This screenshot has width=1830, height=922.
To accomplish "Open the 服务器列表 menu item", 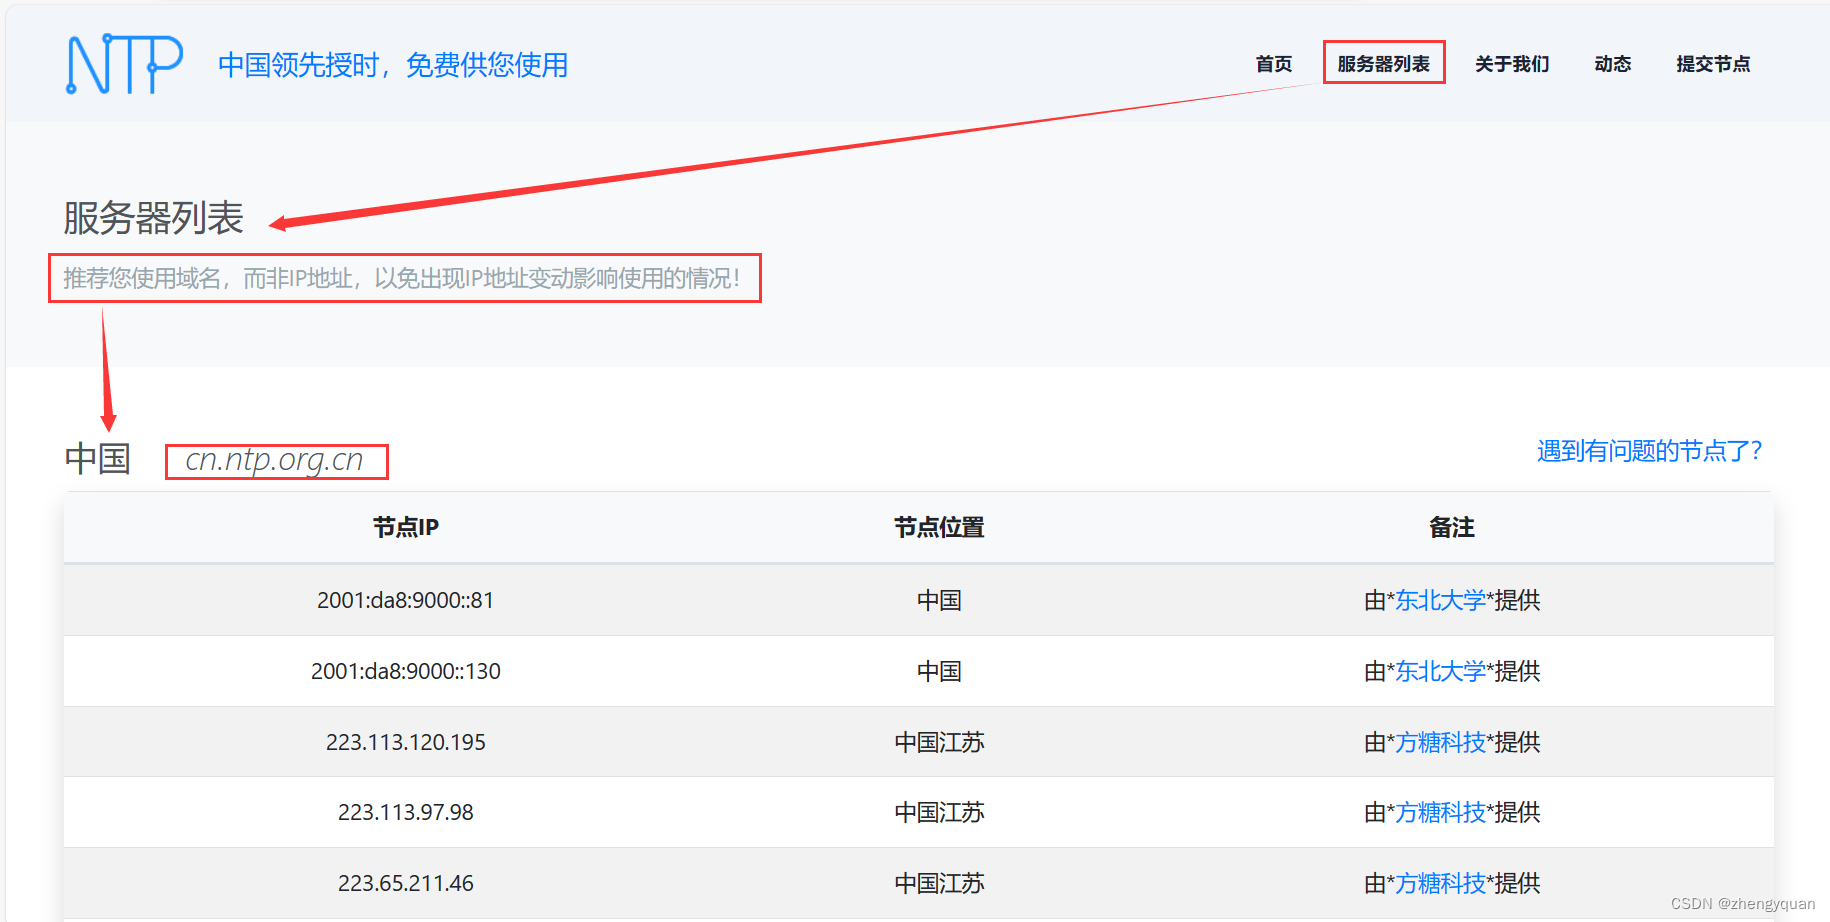I will coord(1383,64).
